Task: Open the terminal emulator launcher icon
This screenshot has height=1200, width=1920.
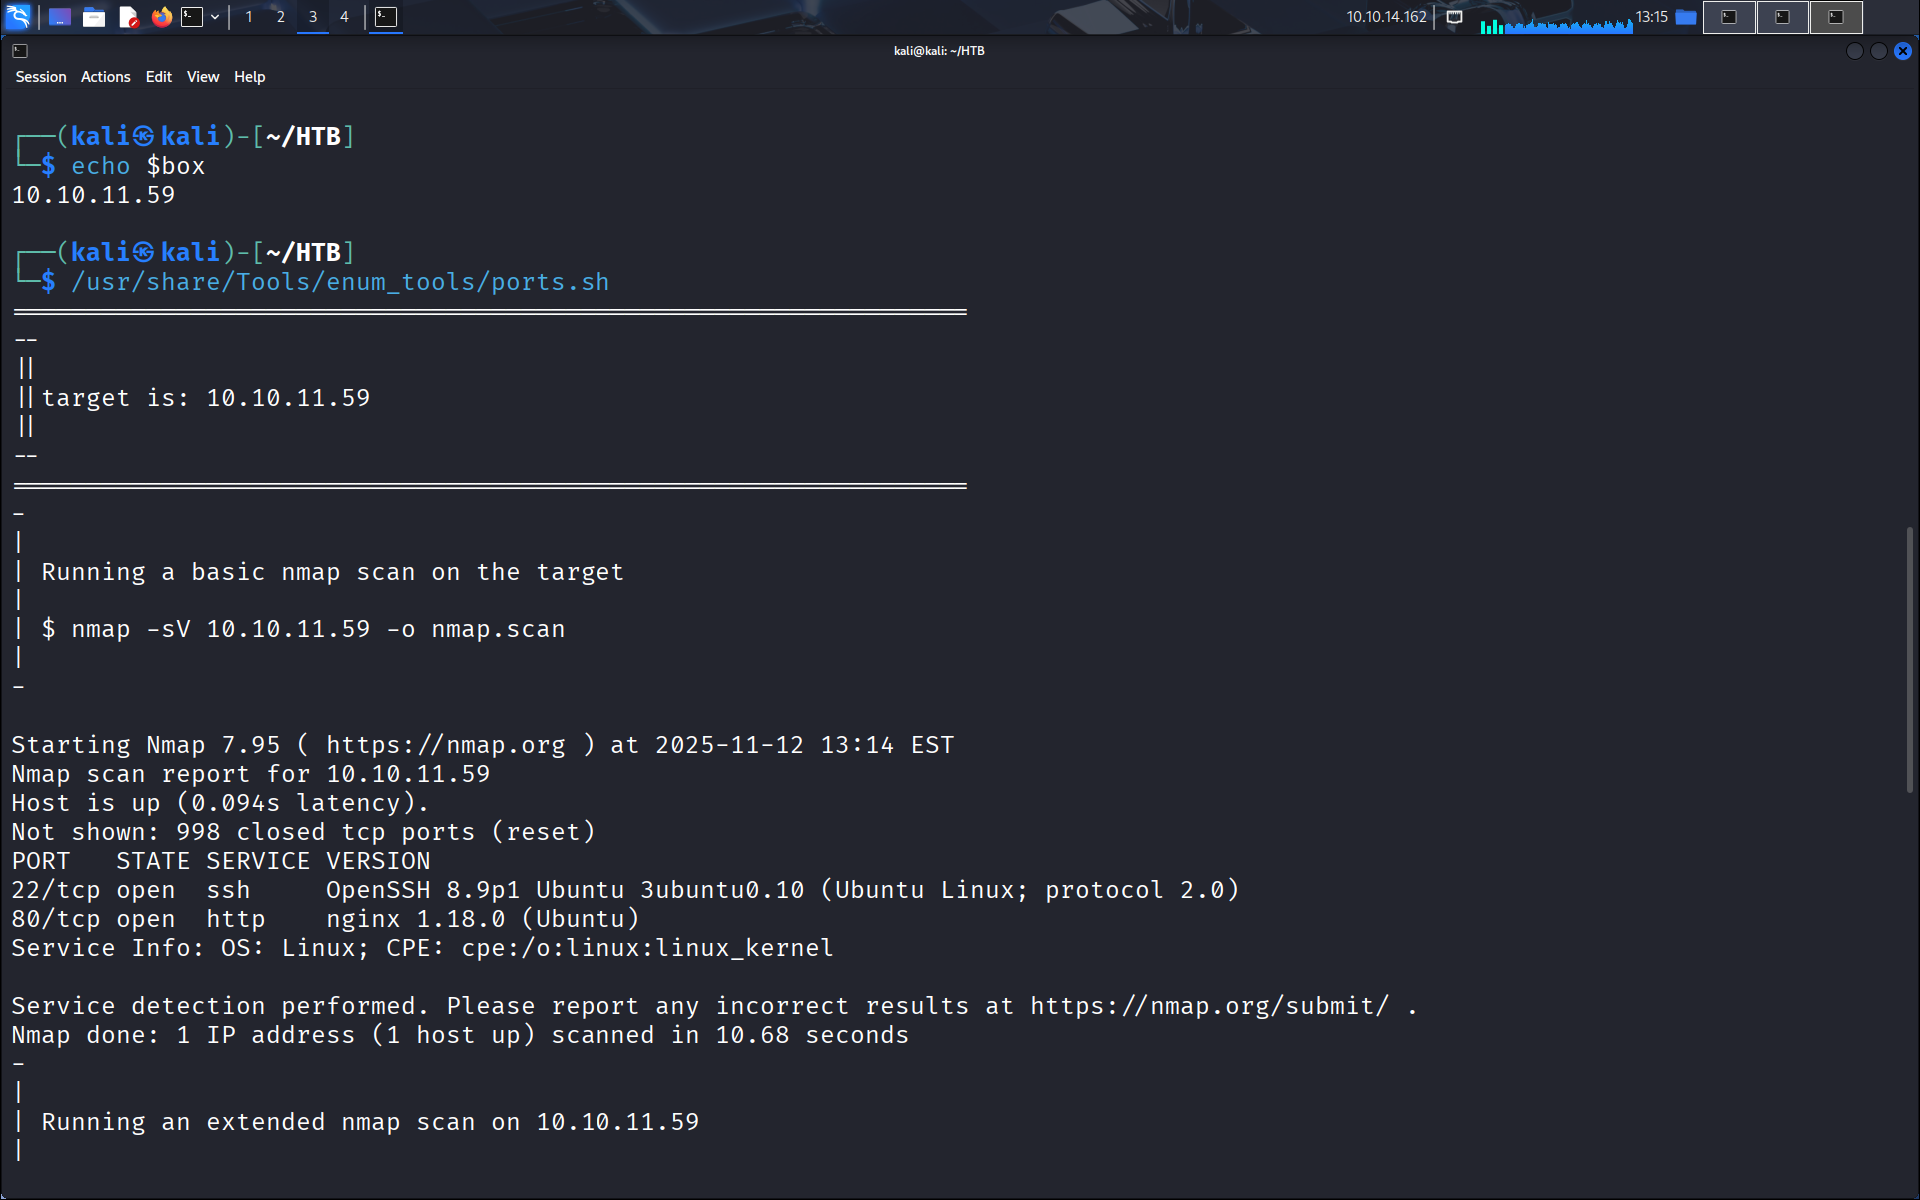Action: [x=192, y=17]
